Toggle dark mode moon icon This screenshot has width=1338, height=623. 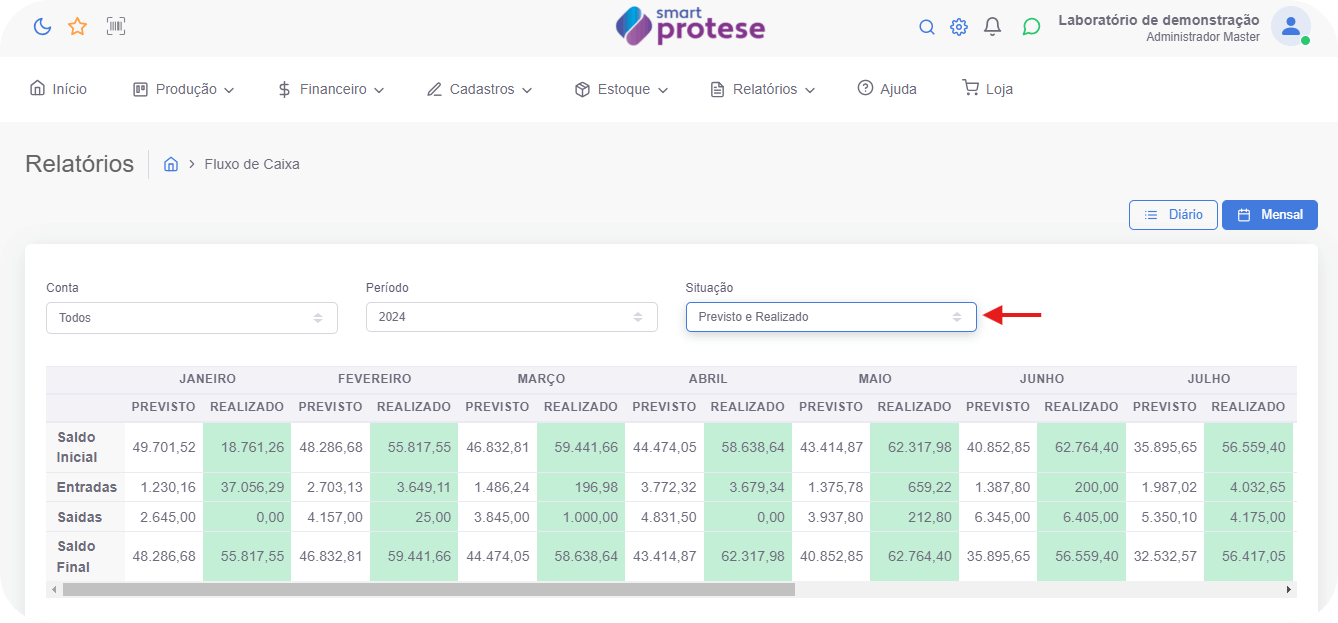[x=42, y=27]
